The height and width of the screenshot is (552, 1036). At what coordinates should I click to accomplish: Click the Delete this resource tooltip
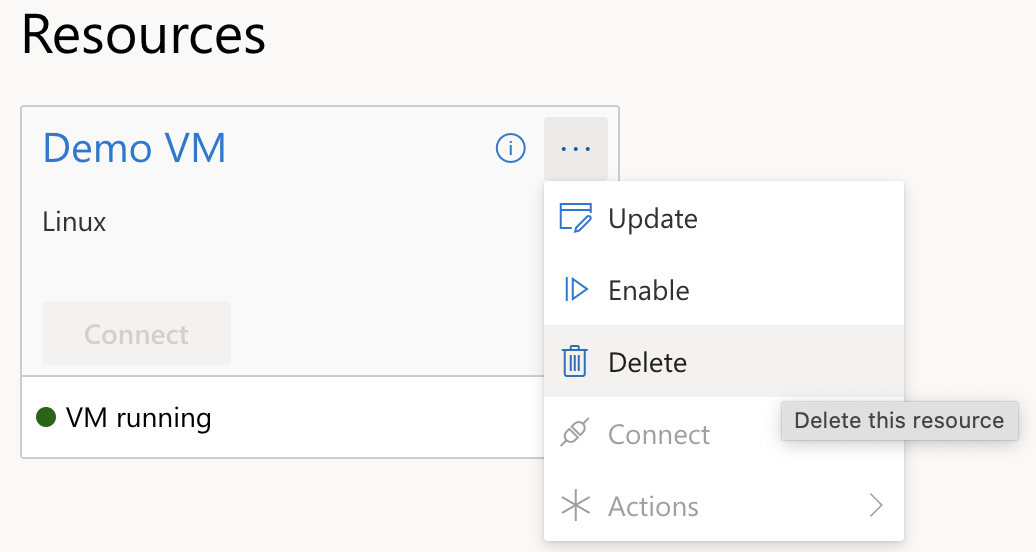point(898,420)
